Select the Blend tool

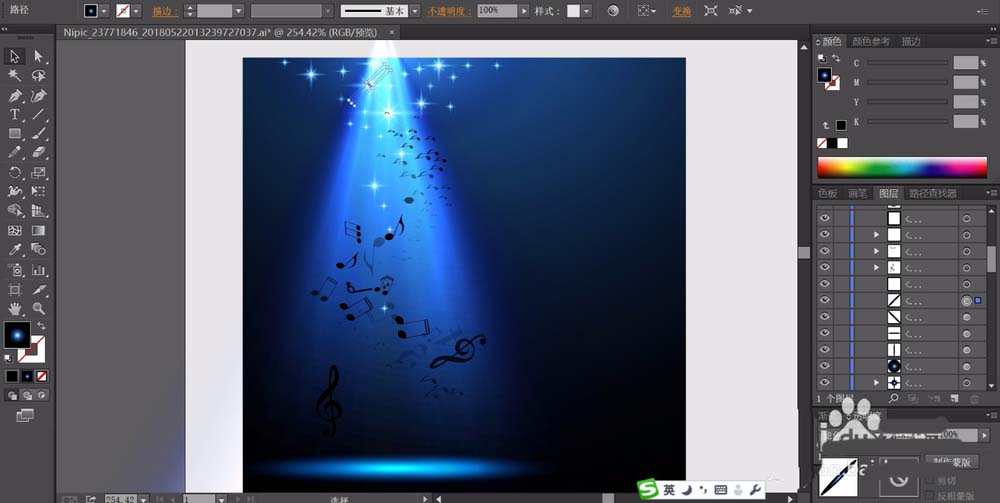click(x=38, y=249)
